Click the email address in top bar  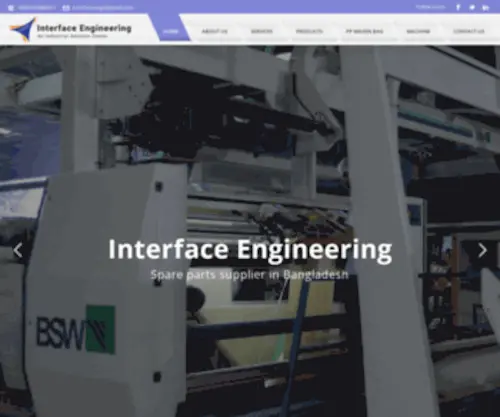coord(103,8)
